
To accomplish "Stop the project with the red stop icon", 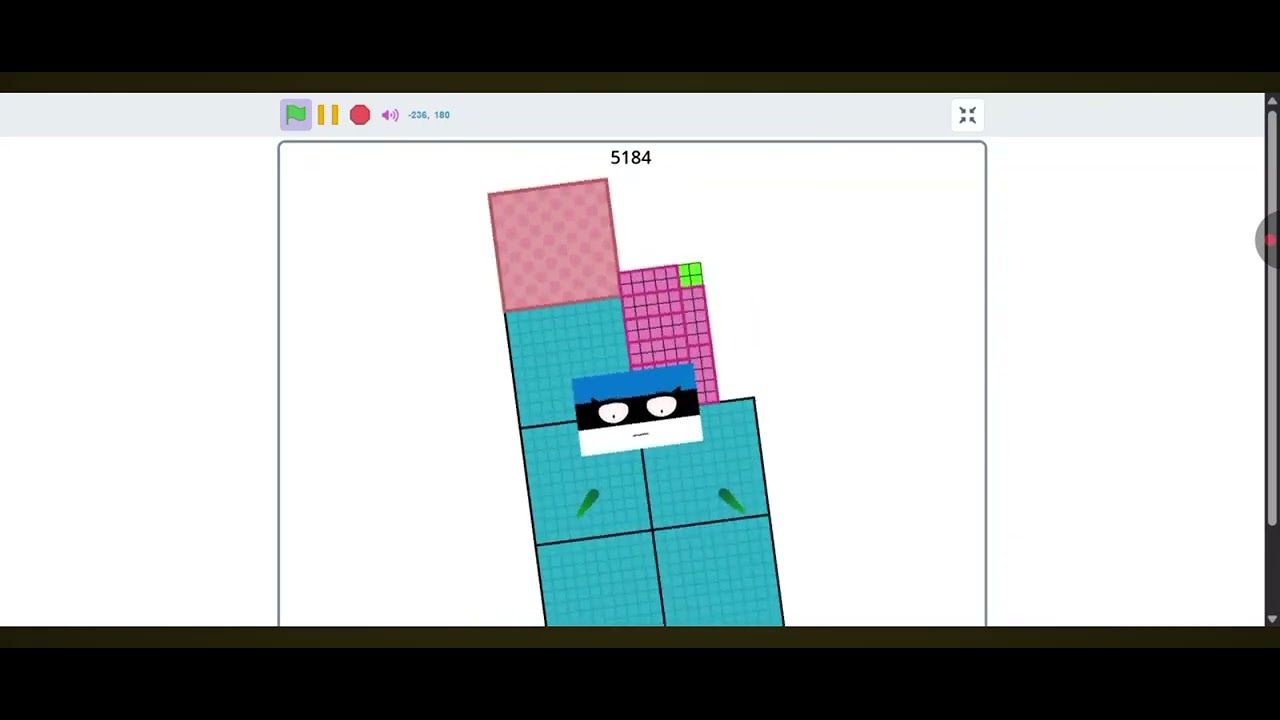I will (x=360, y=115).
